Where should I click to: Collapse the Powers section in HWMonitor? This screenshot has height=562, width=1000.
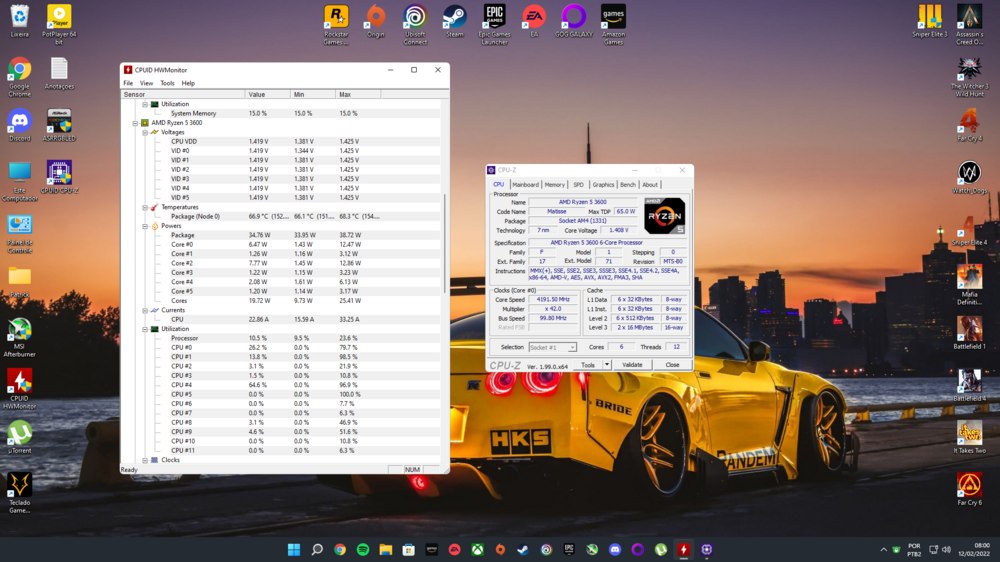[145, 226]
